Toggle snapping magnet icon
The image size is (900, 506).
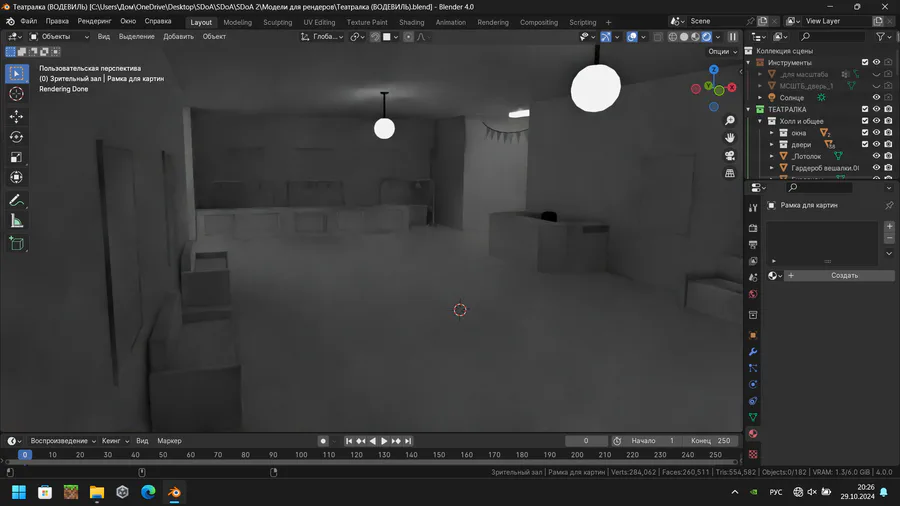click(375, 37)
